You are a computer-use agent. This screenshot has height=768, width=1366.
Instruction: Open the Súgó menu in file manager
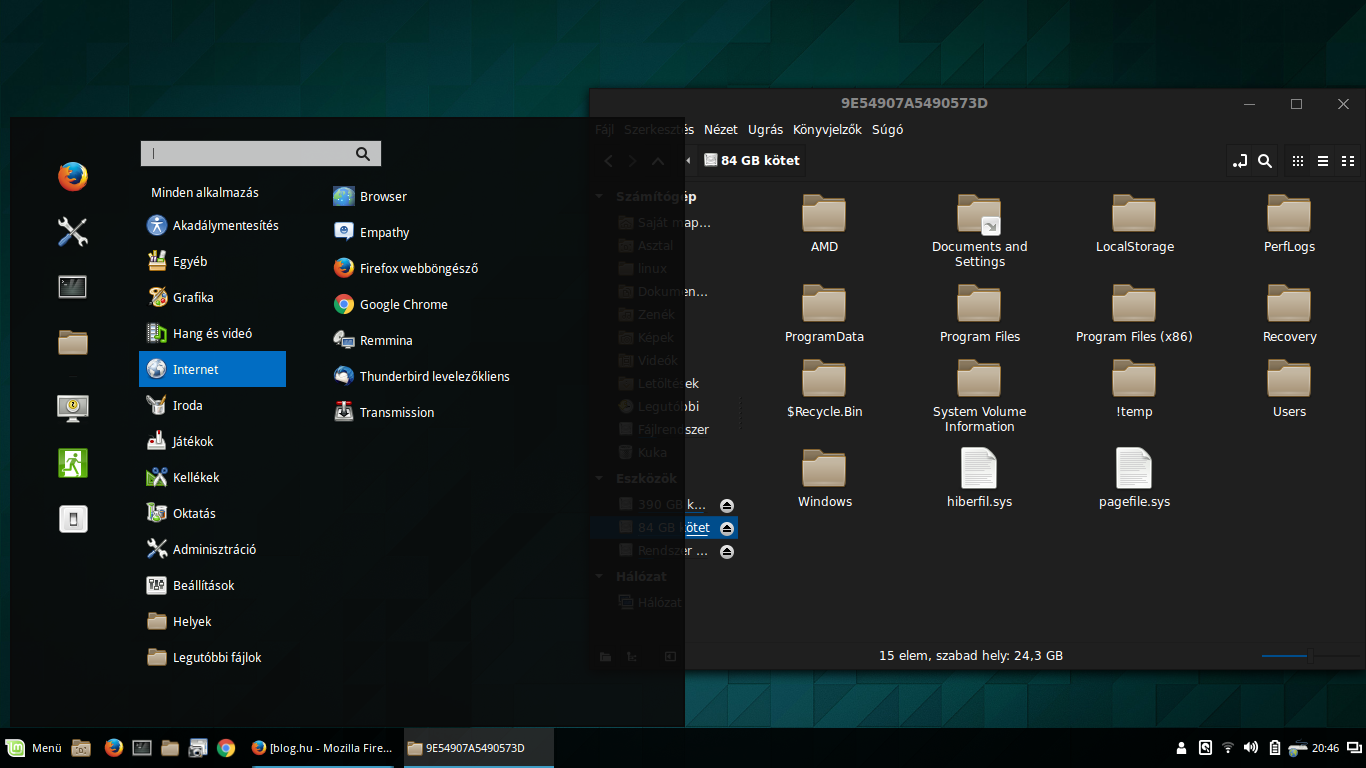(887, 129)
